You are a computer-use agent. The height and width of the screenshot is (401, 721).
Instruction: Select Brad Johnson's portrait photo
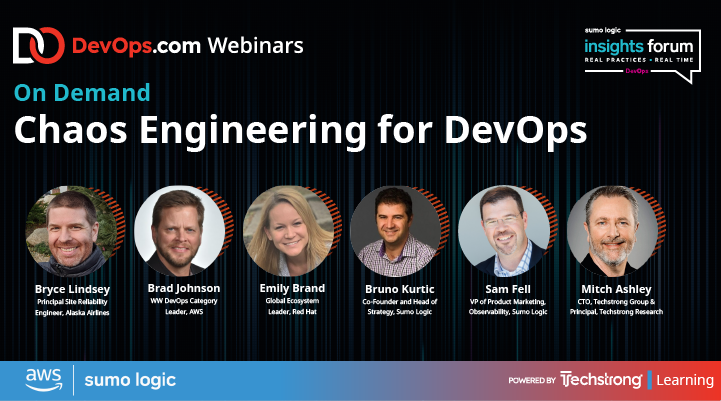tap(179, 231)
